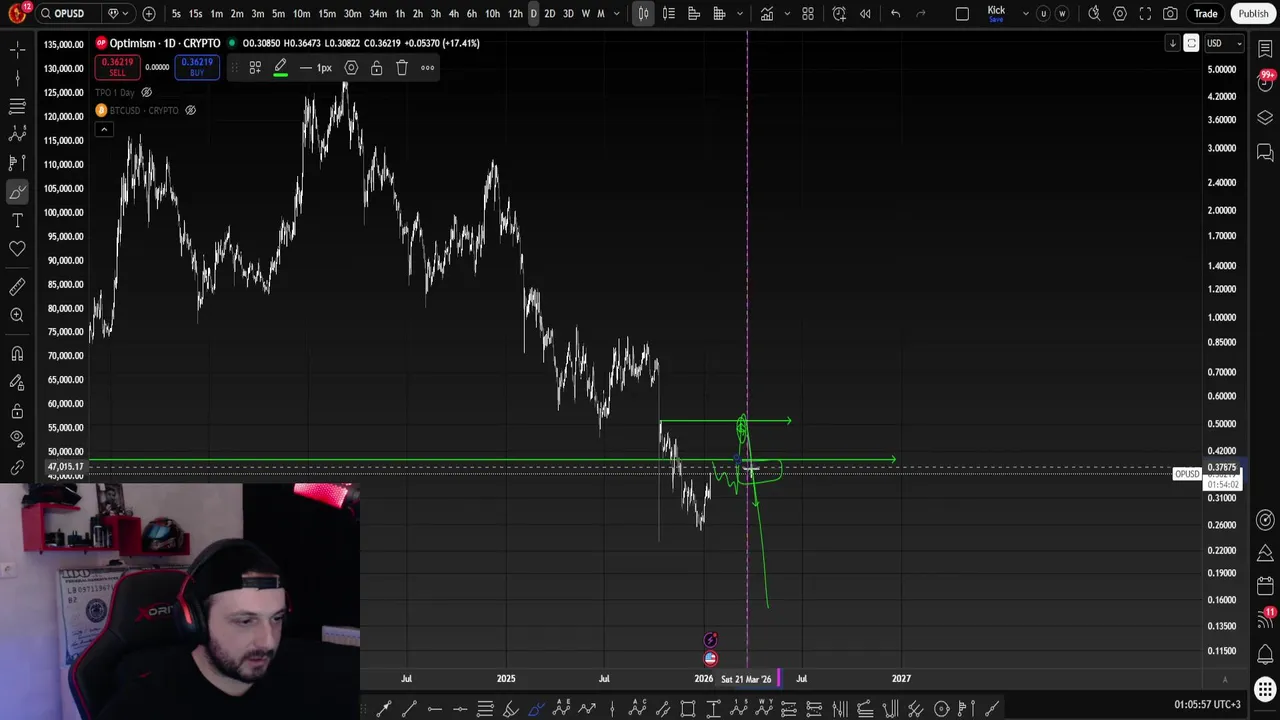Viewport: 1280px width, 720px height.
Task: Open quick search magnifier icon
Action: point(1094,13)
